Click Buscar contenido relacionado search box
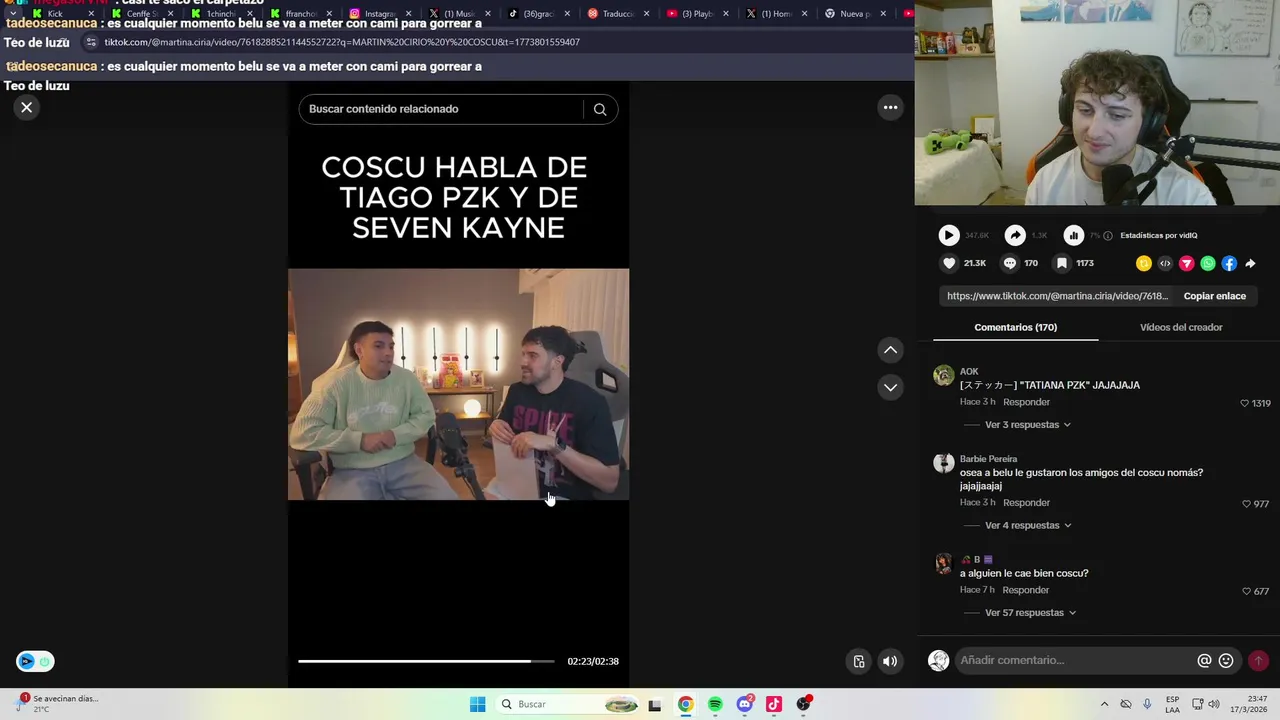This screenshot has height=720, width=1280. (x=440, y=109)
